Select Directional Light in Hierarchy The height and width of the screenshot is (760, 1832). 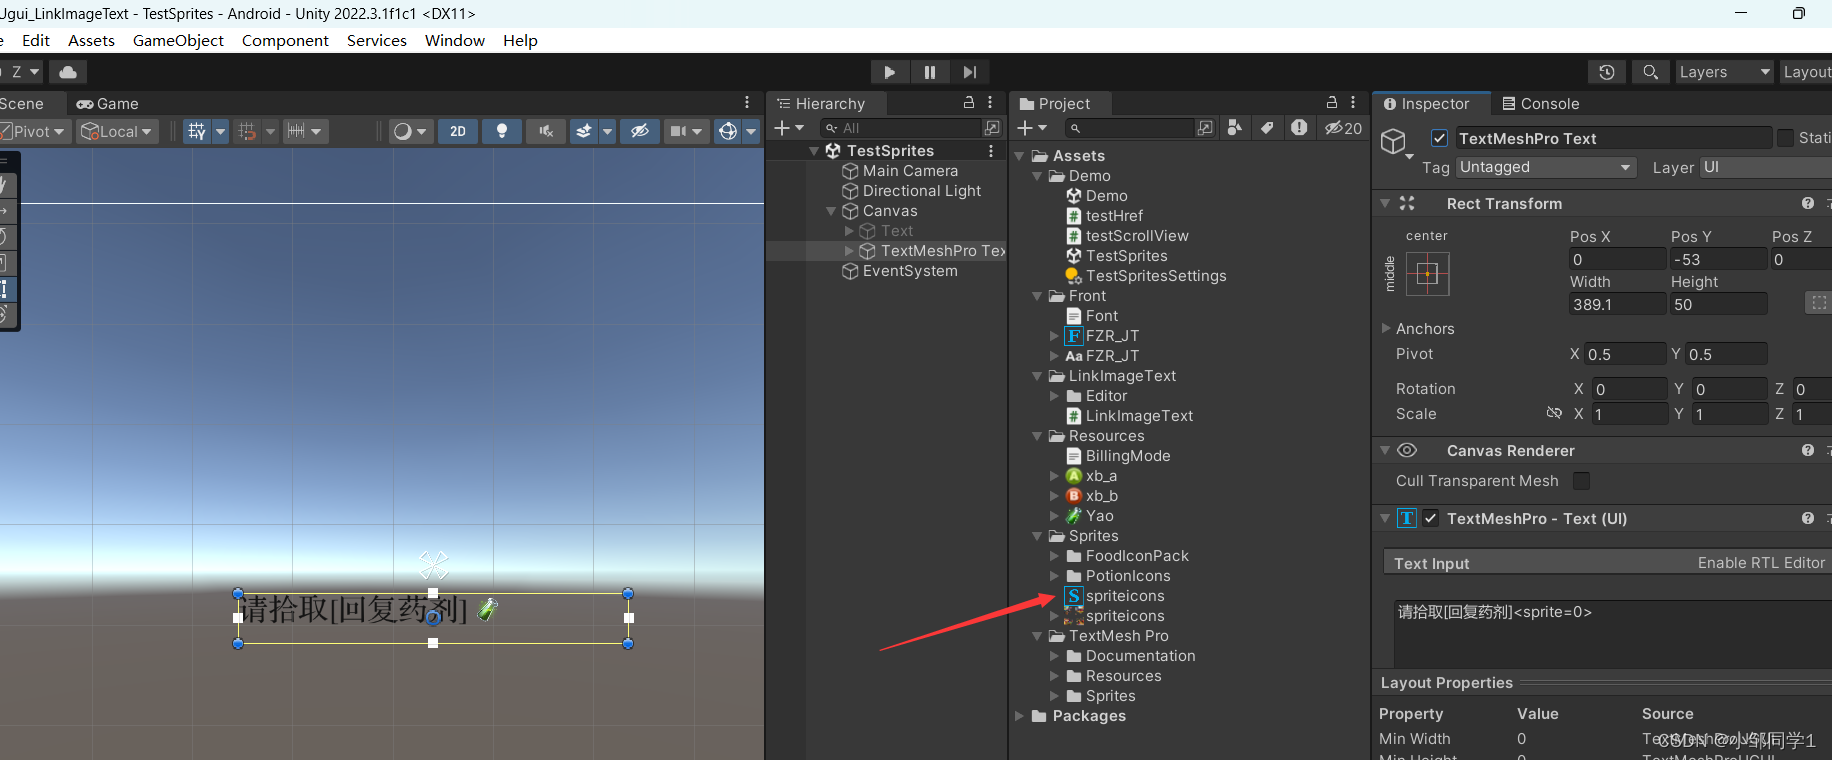pyautogui.click(x=922, y=191)
